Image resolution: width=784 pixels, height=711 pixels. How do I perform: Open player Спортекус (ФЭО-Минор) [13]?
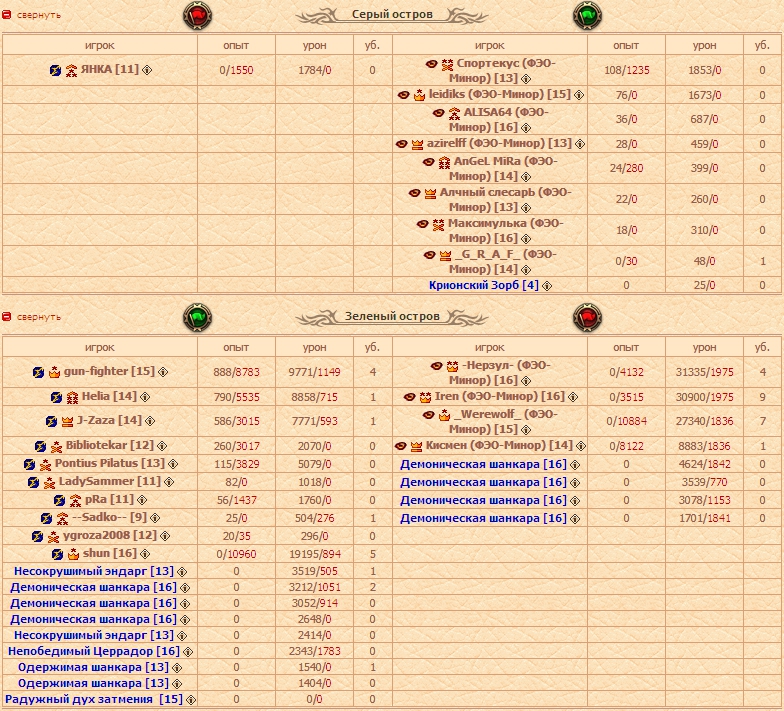[x=502, y=70]
